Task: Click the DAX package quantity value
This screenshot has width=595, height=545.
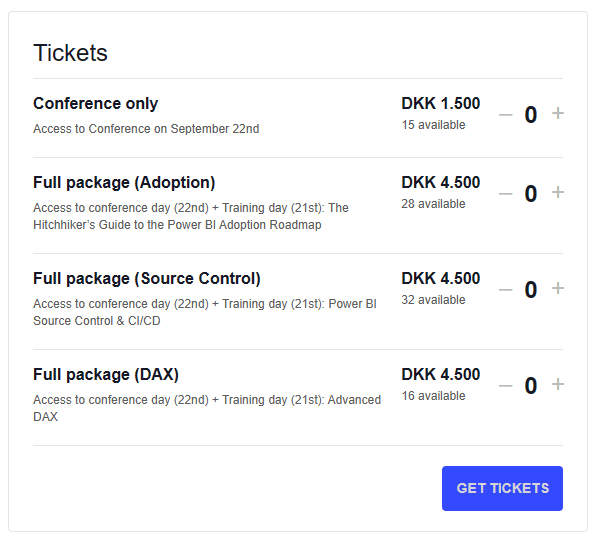Action: point(530,386)
